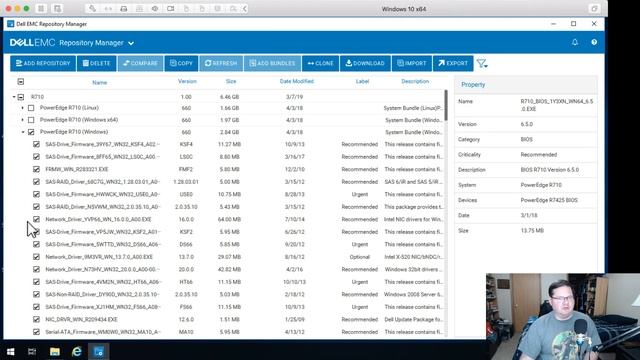Collapse the PowerEdge R710 (Windows) bundle

23,132
